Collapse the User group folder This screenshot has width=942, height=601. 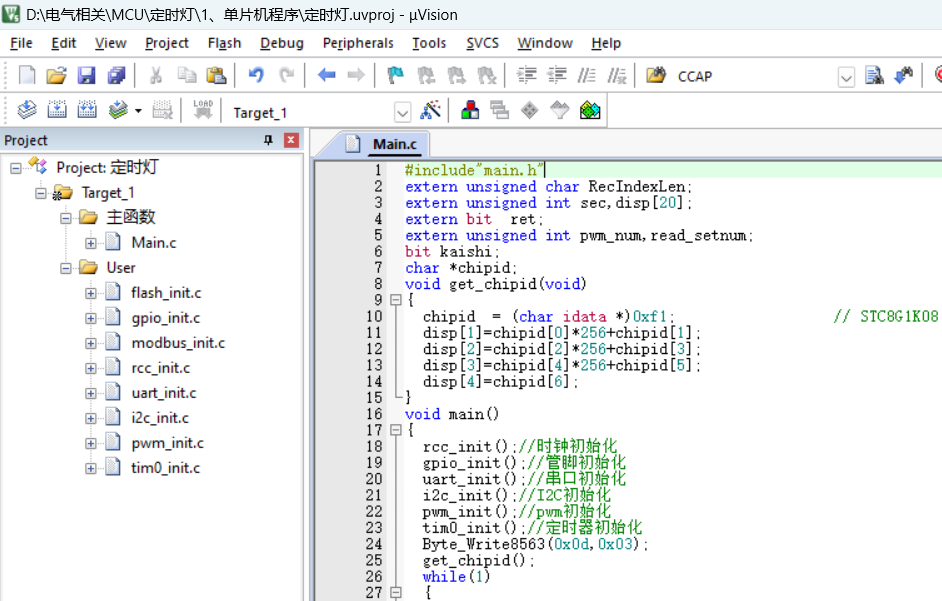(66, 268)
